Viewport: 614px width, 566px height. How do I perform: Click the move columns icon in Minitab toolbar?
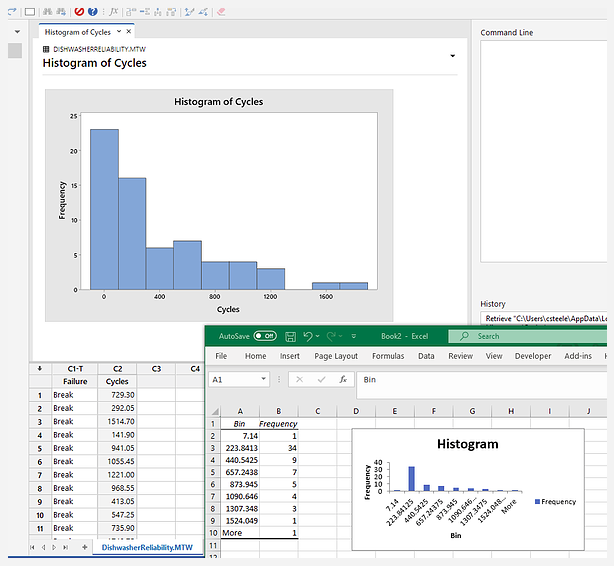point(171,12)
